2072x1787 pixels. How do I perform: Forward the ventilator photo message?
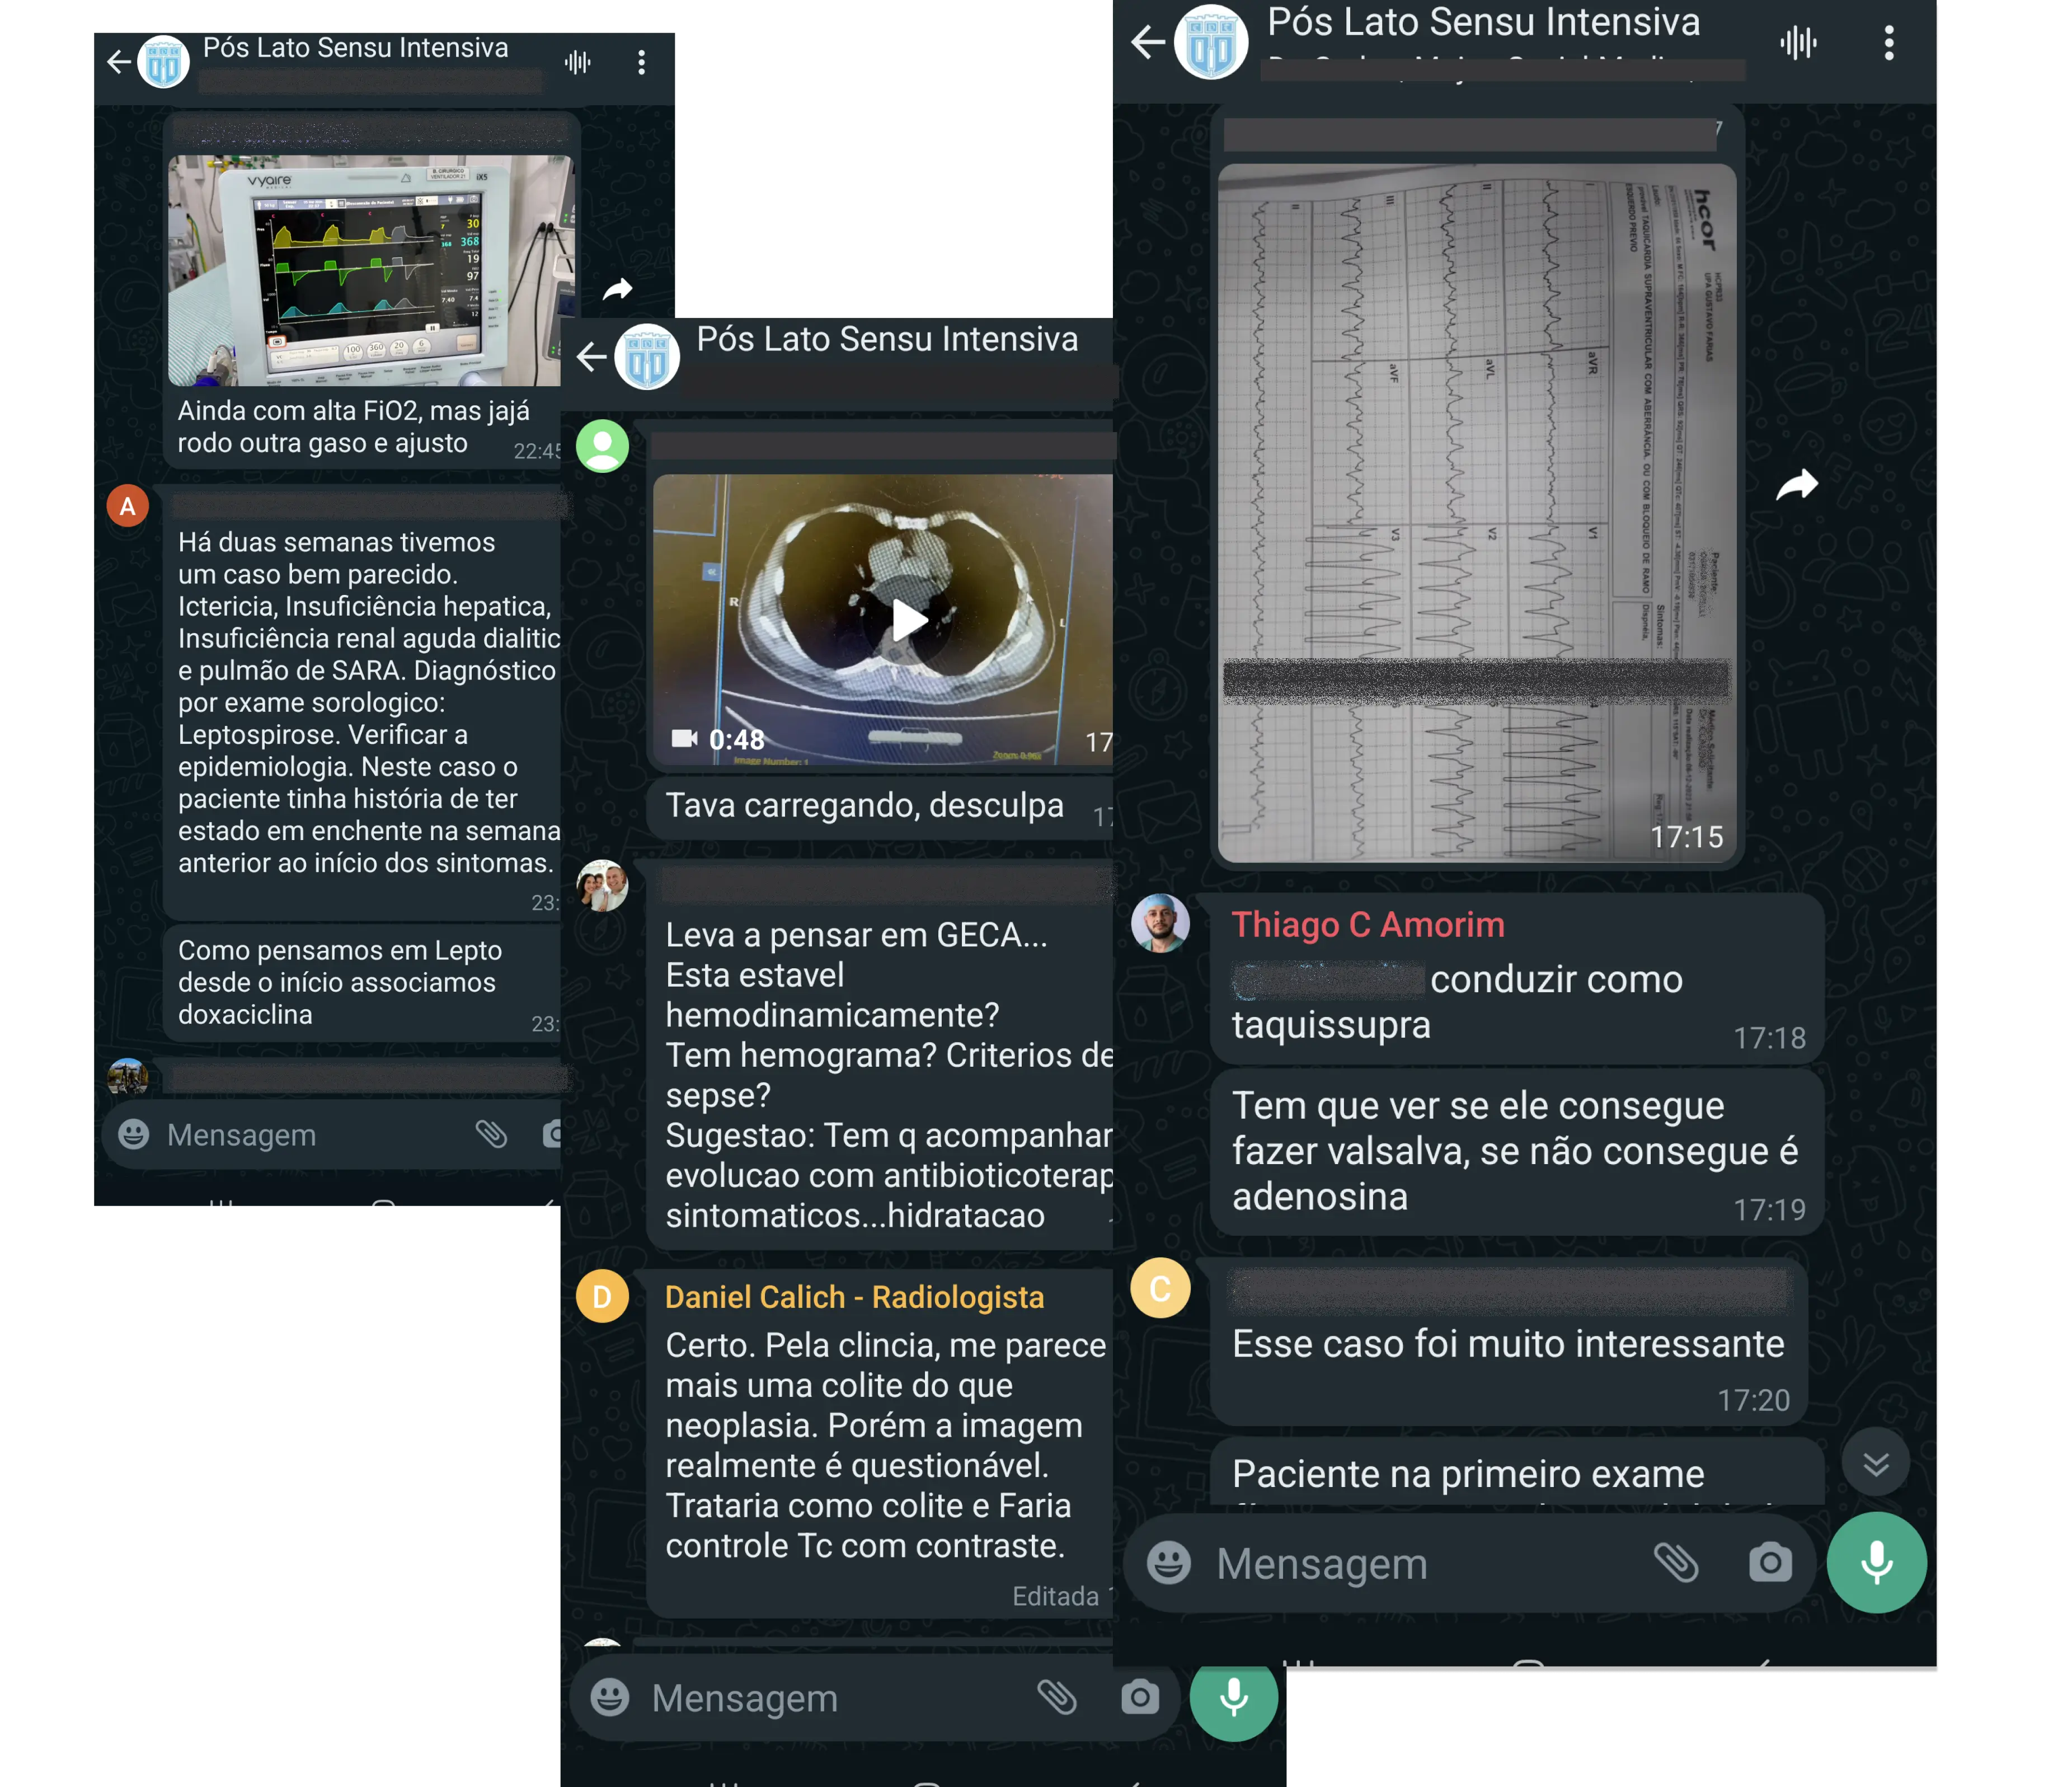coord(618,289)
